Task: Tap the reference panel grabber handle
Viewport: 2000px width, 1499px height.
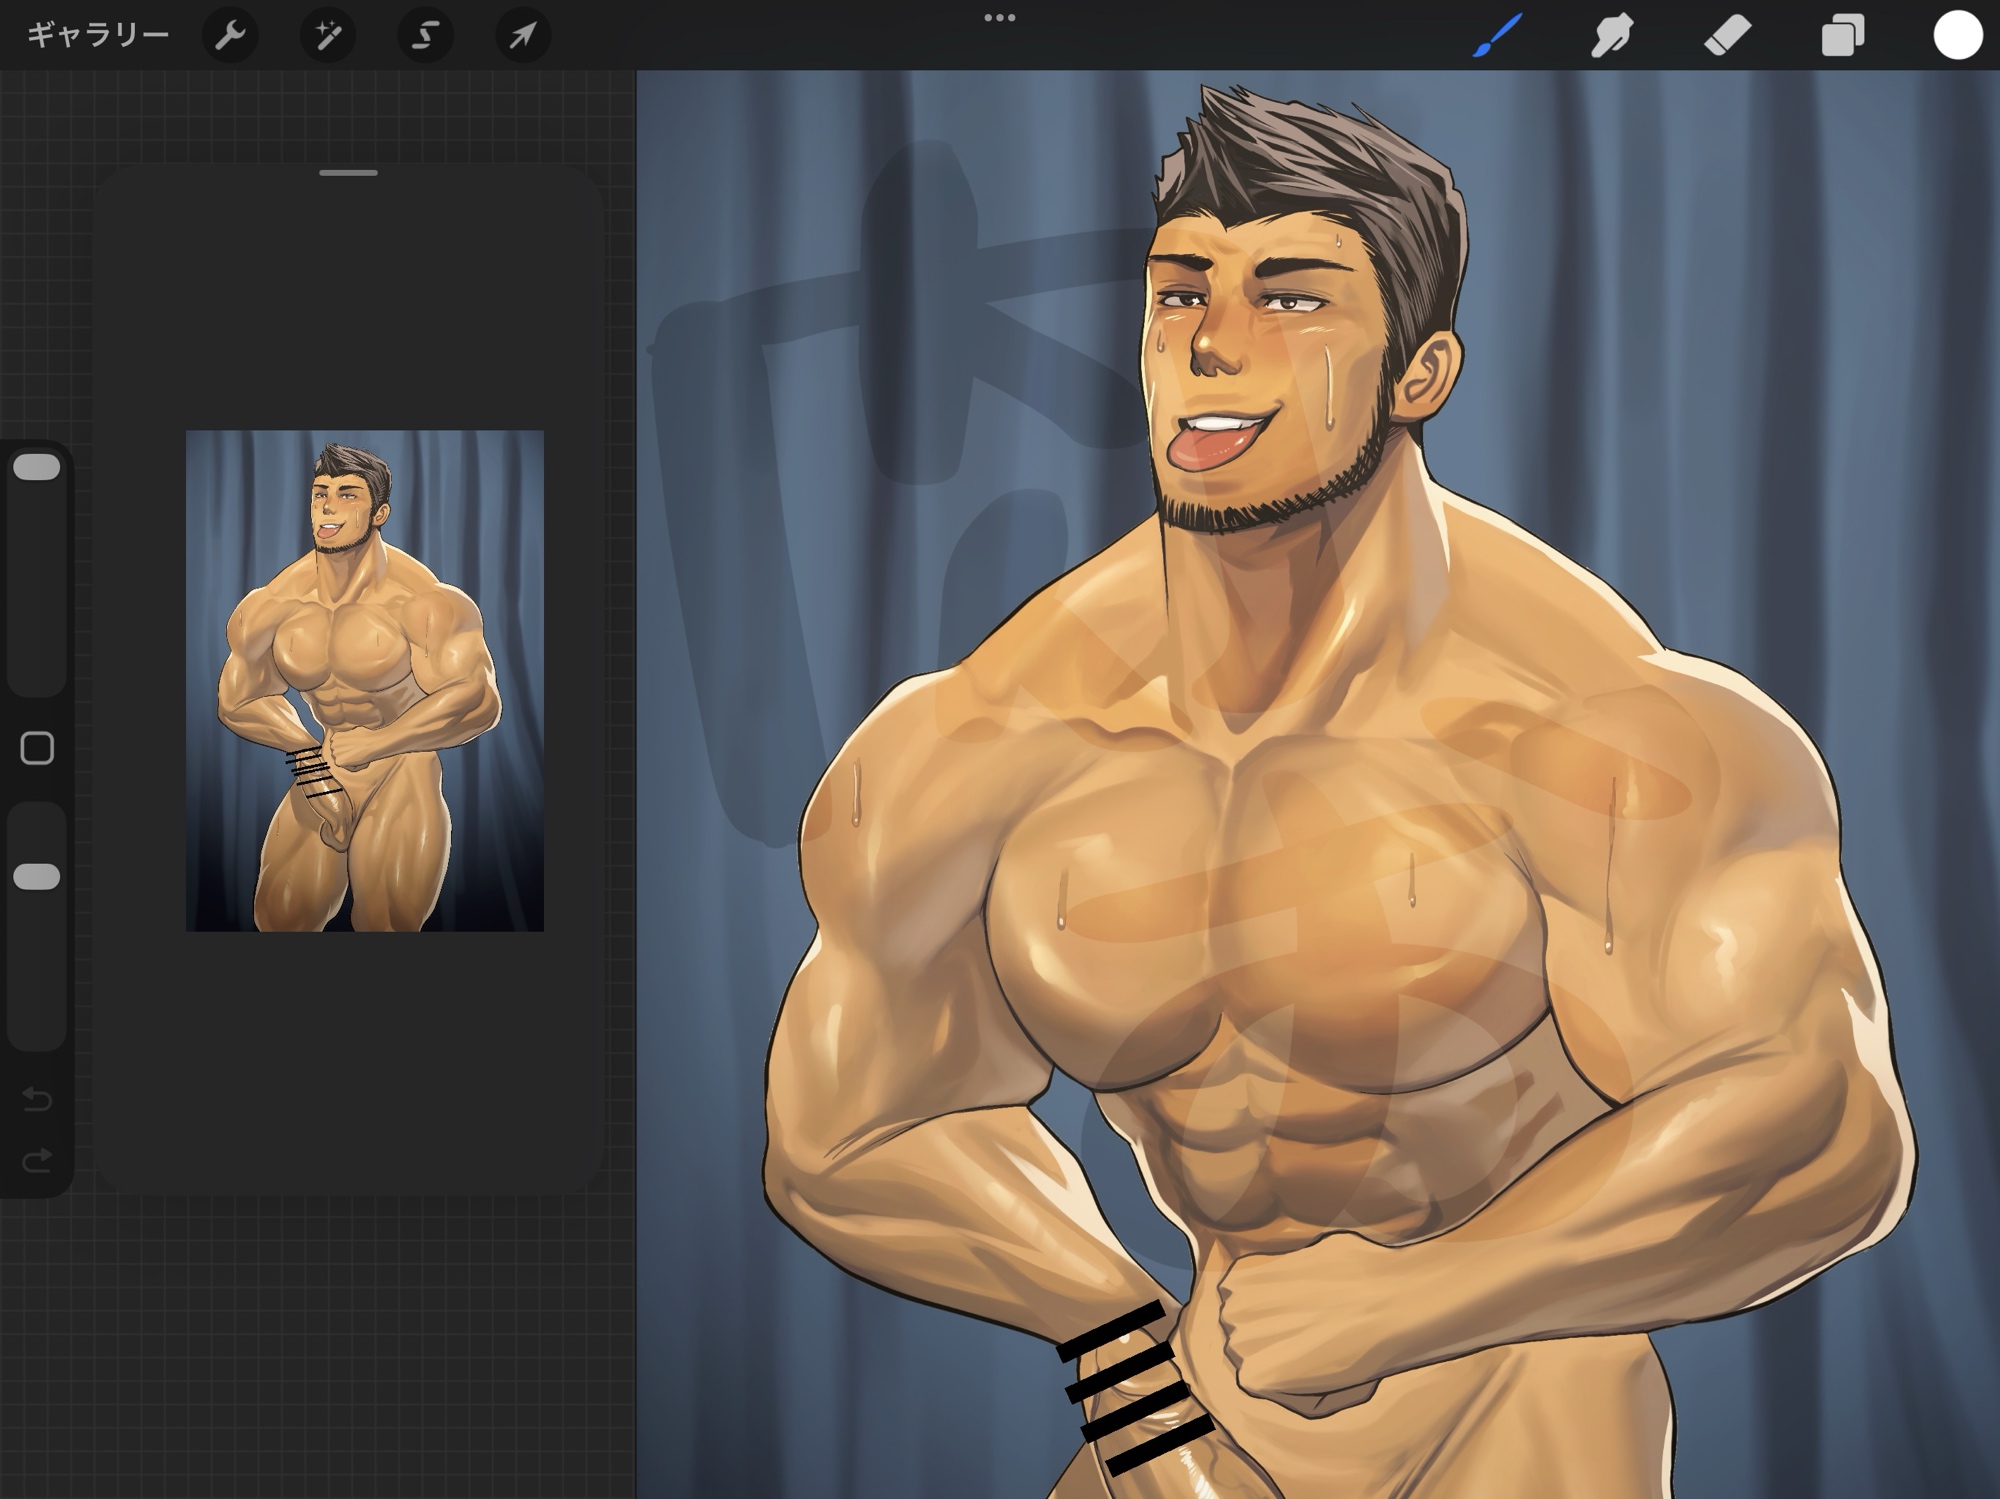Action: point(348,173)
